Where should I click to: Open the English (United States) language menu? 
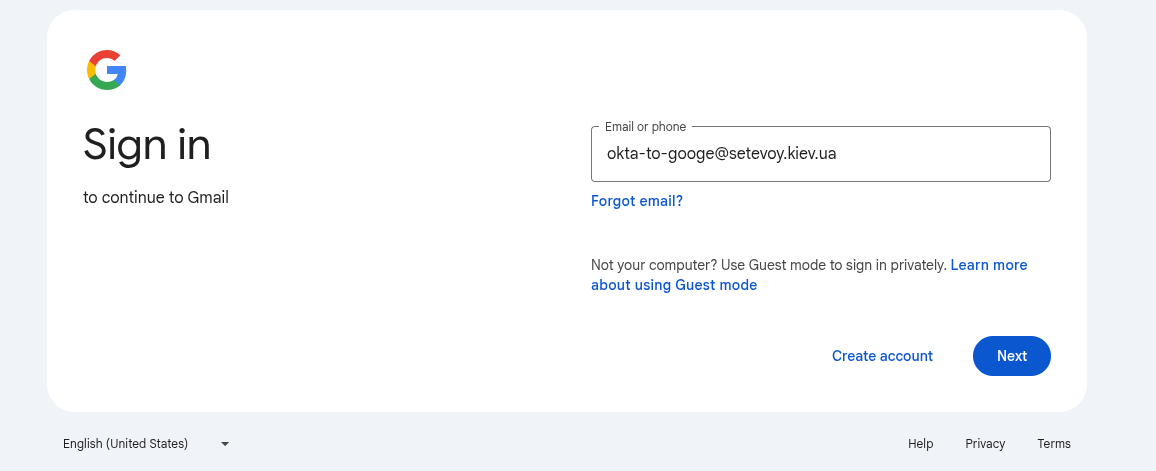126,444
